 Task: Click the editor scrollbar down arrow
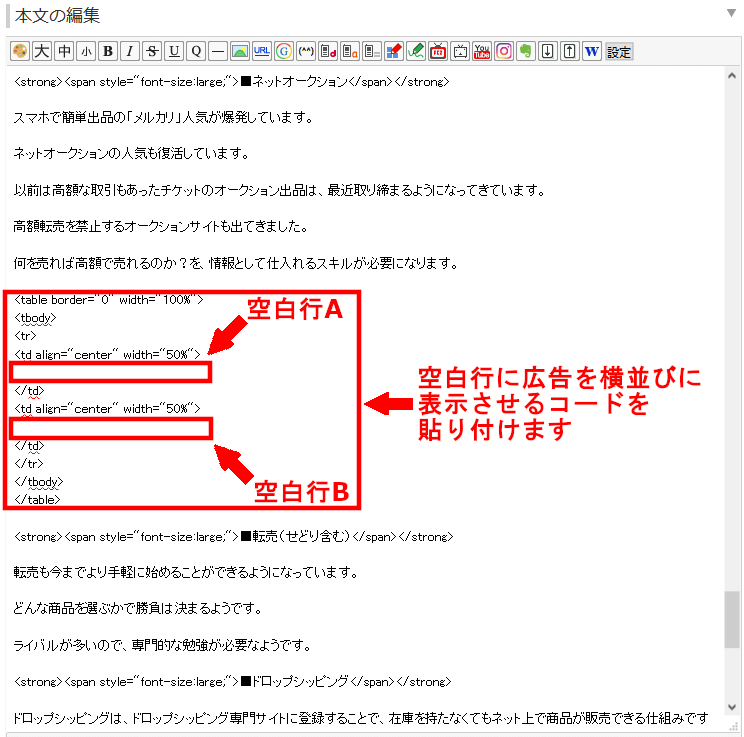coord(731,708)
